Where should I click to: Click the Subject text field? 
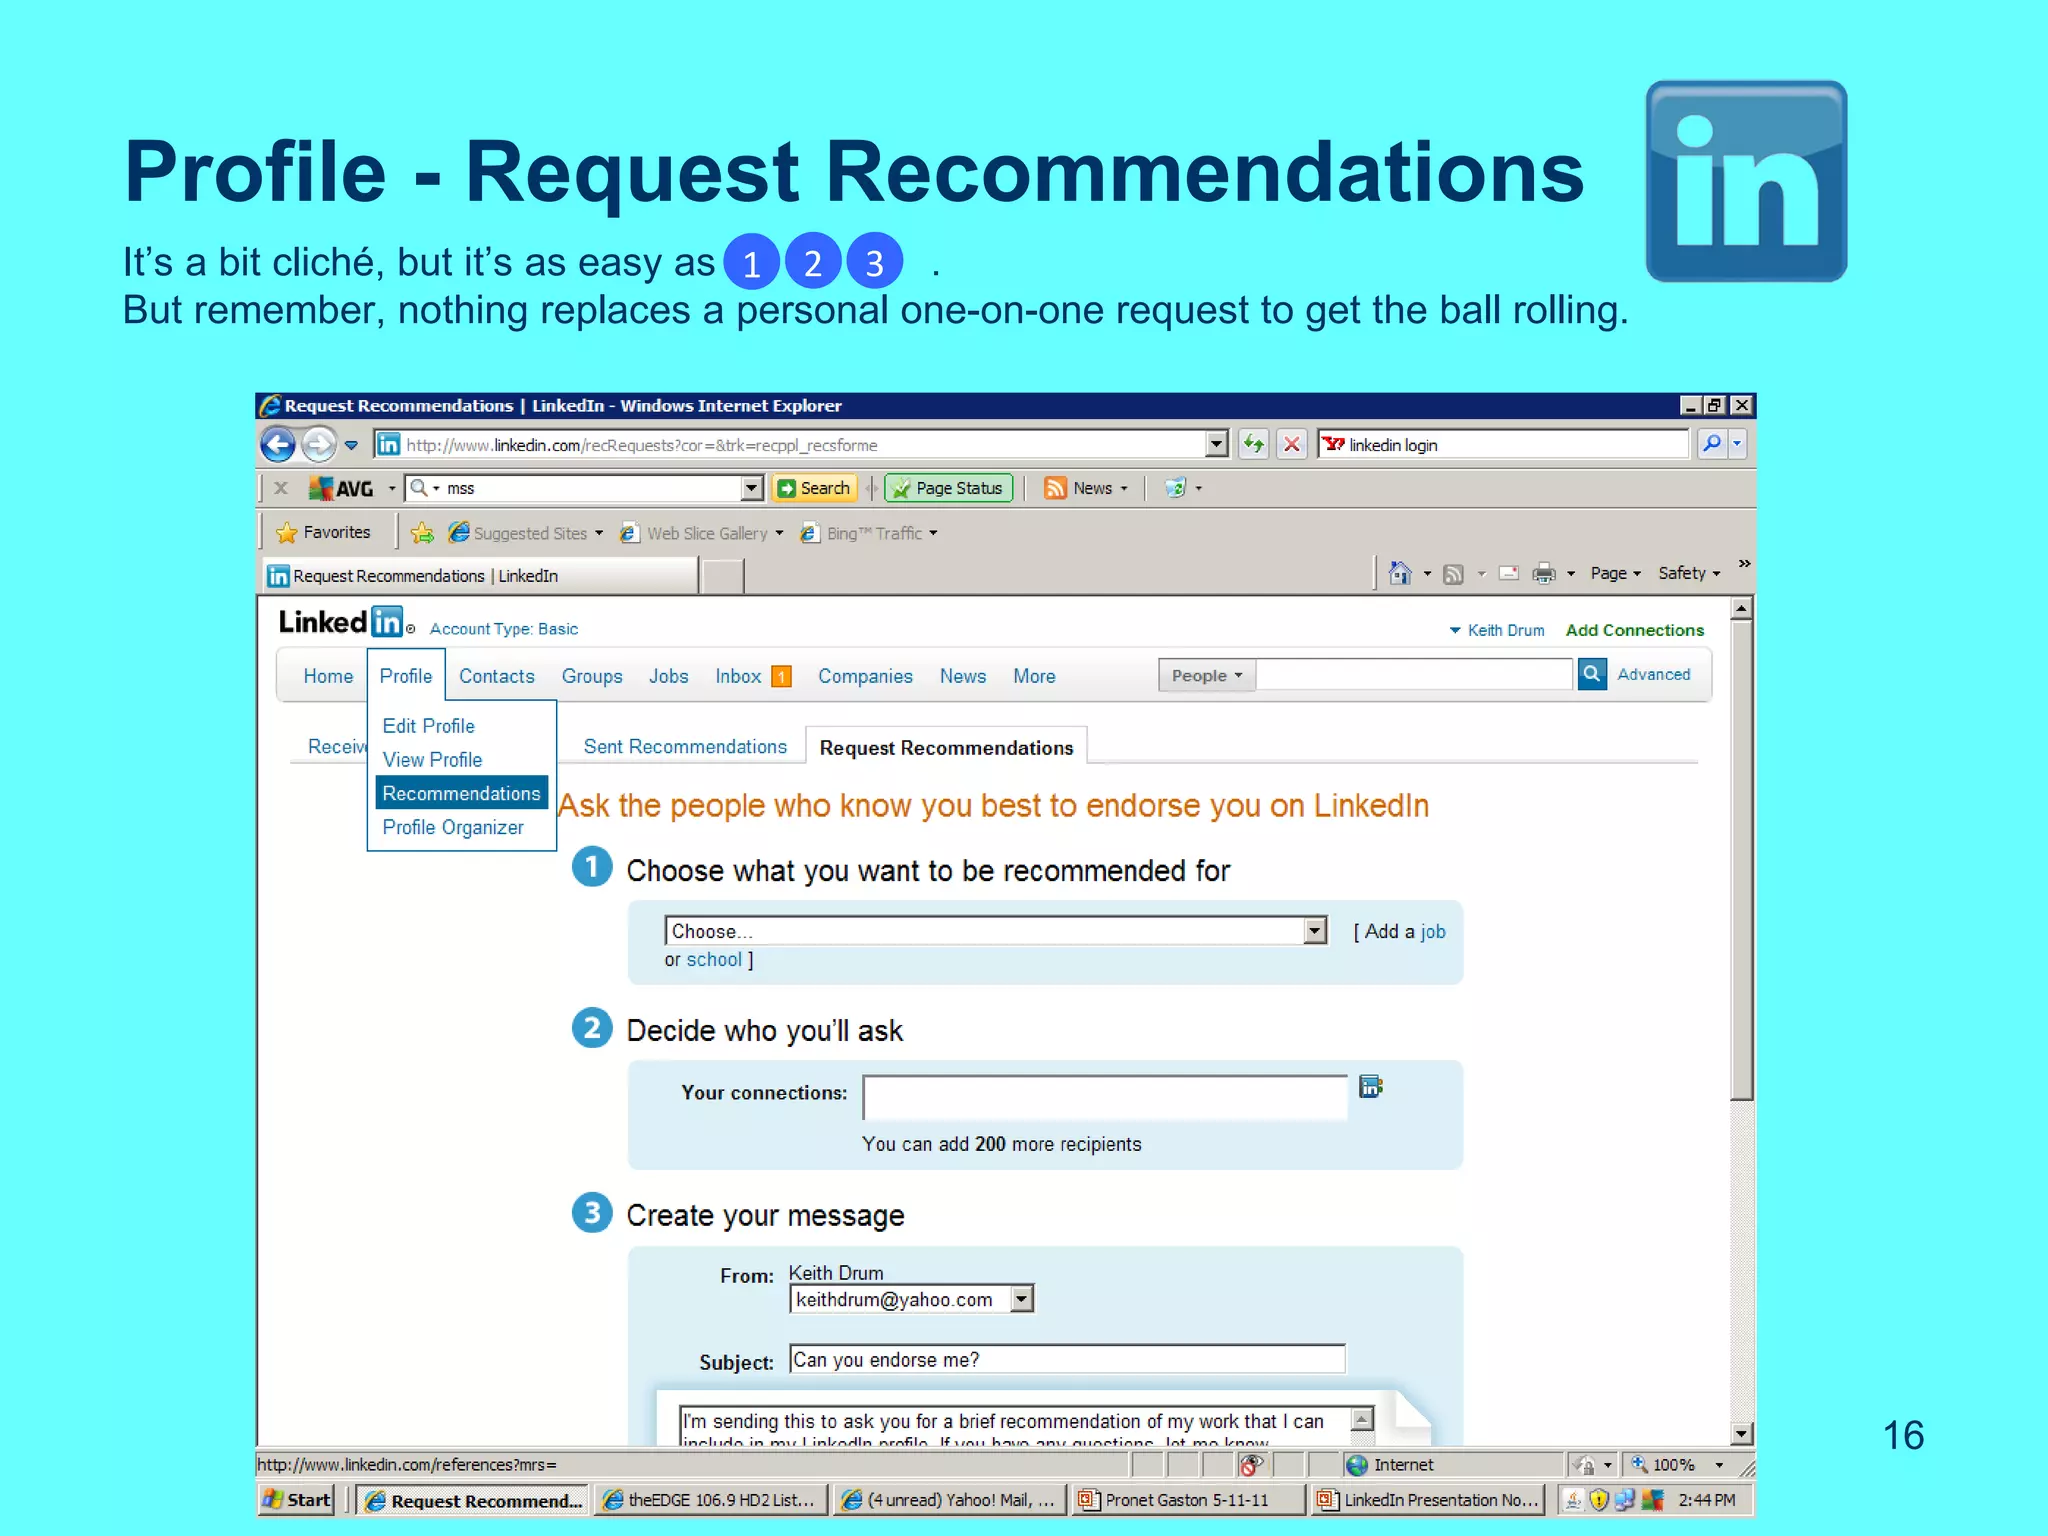pos(1067,1360)
